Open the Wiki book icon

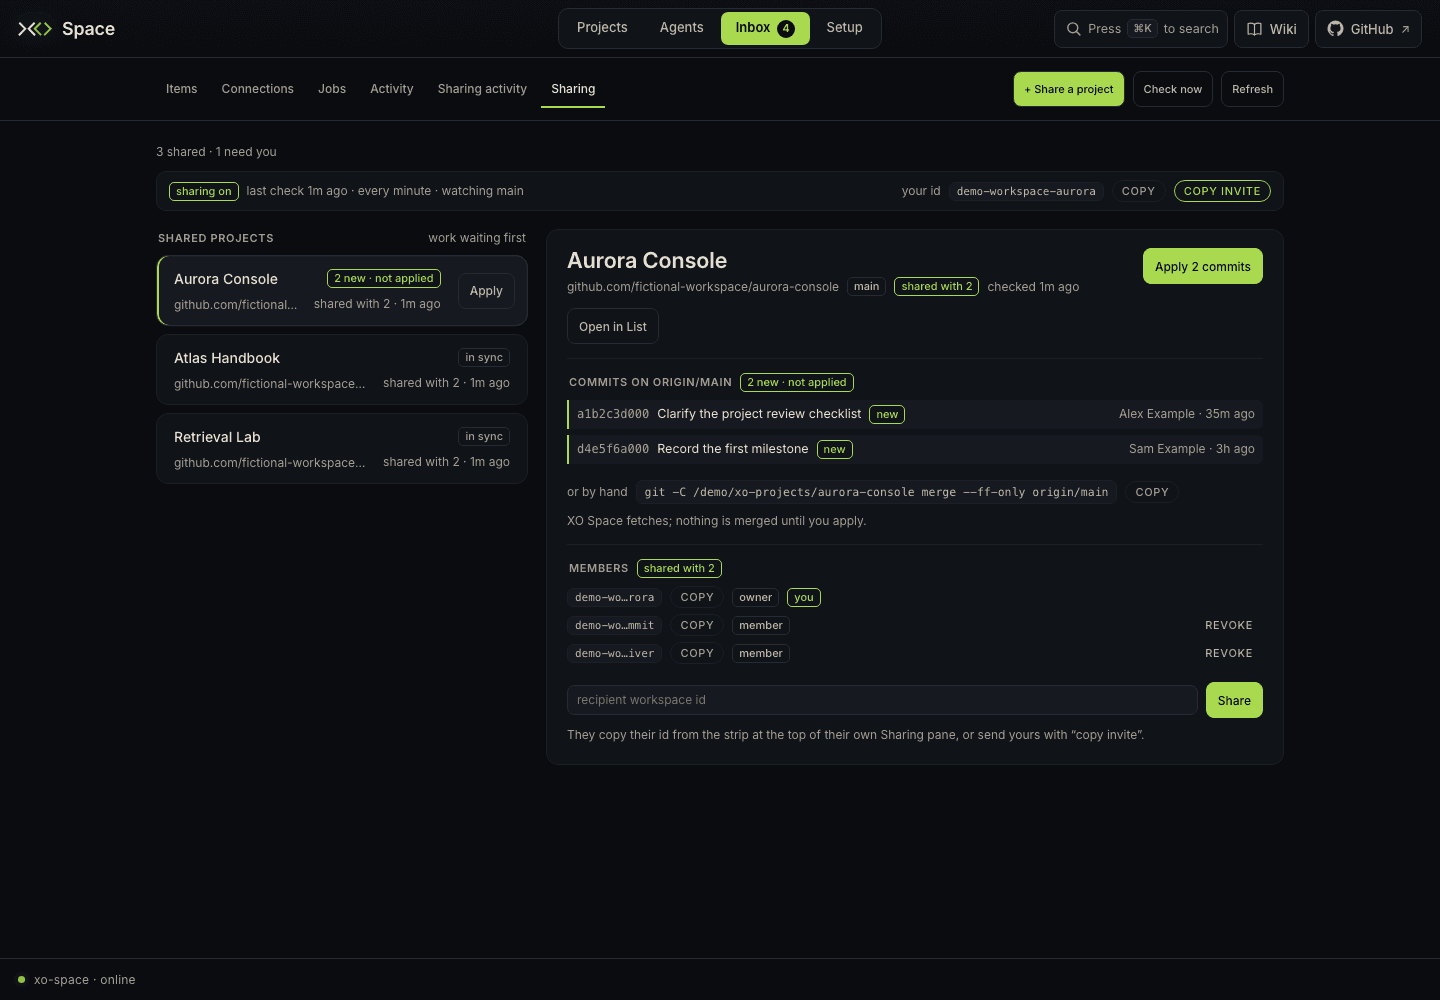pos(1254,29)
